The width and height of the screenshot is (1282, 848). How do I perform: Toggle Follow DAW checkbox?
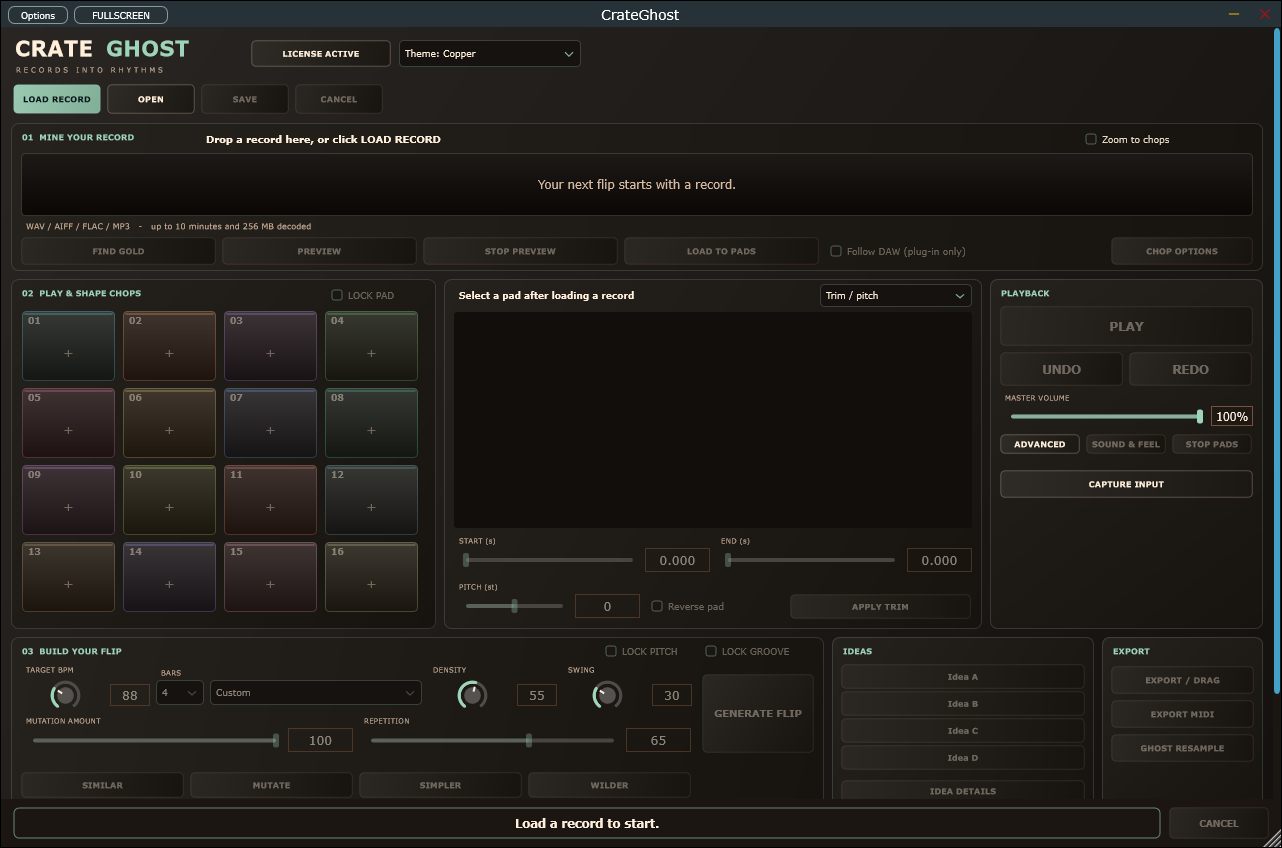pos(836,251)
